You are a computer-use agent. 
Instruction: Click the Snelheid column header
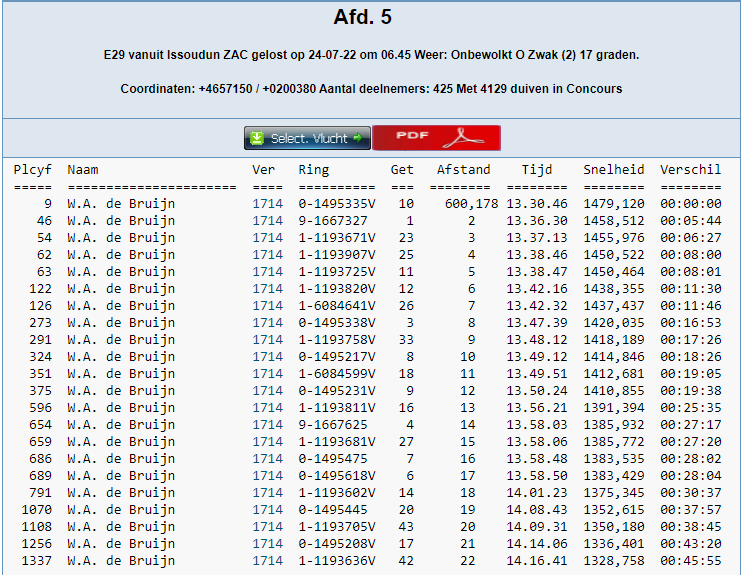pos(614,170)
